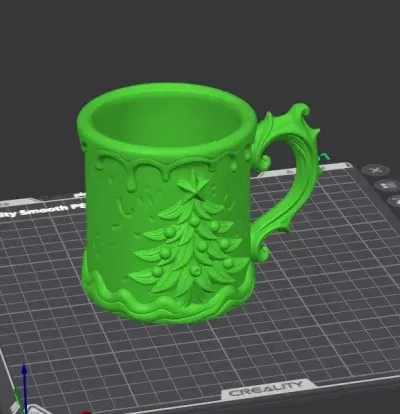Screen dimensions: 400x414
Task: Click the red X-axis indicator
Action: tap(85, 412)
